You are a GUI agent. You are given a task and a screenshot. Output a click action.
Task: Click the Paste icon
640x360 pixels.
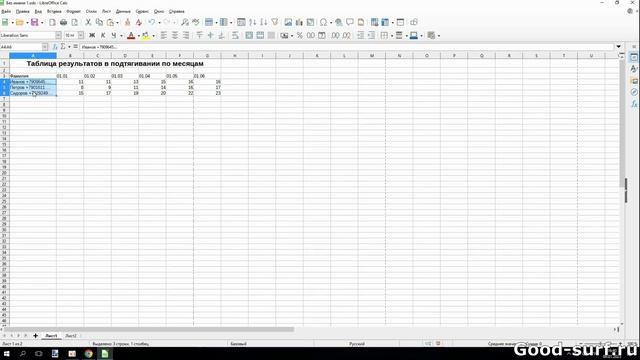tap(110, 22)
